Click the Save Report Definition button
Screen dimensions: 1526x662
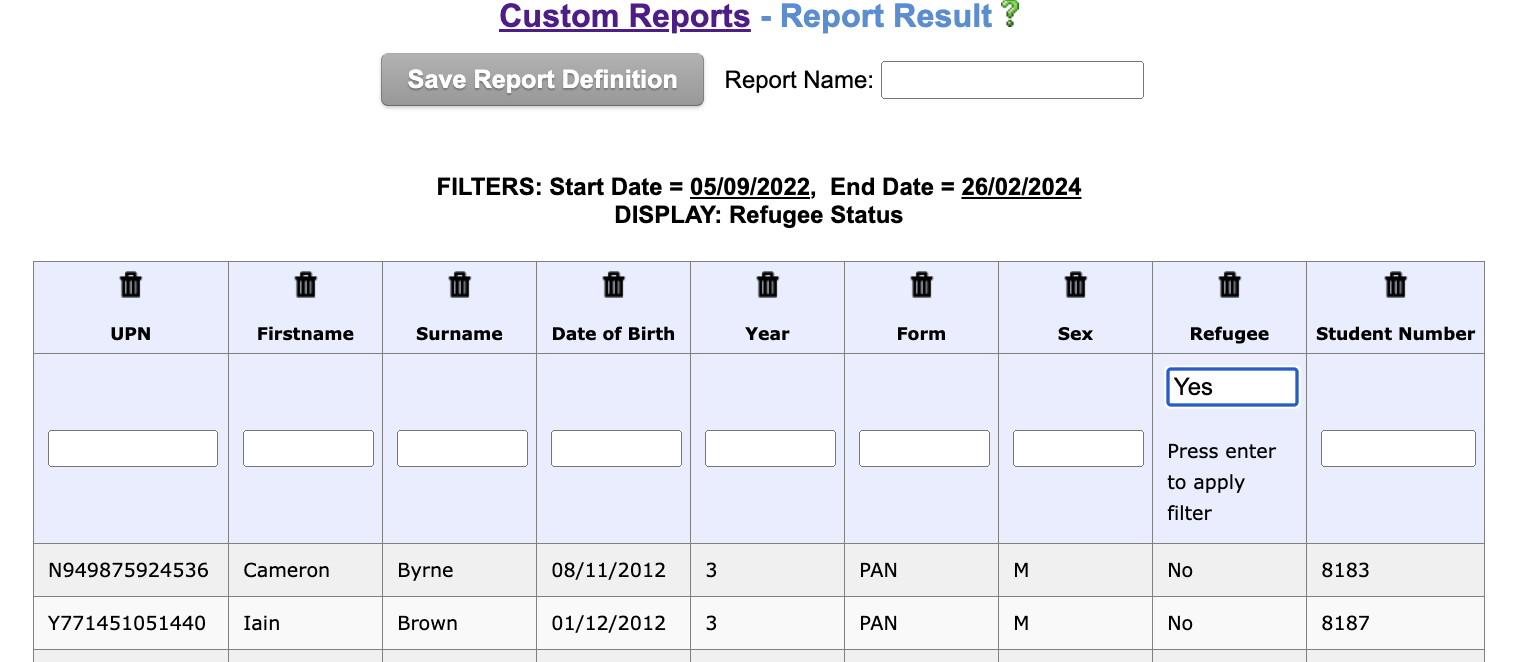pos(542,80)
